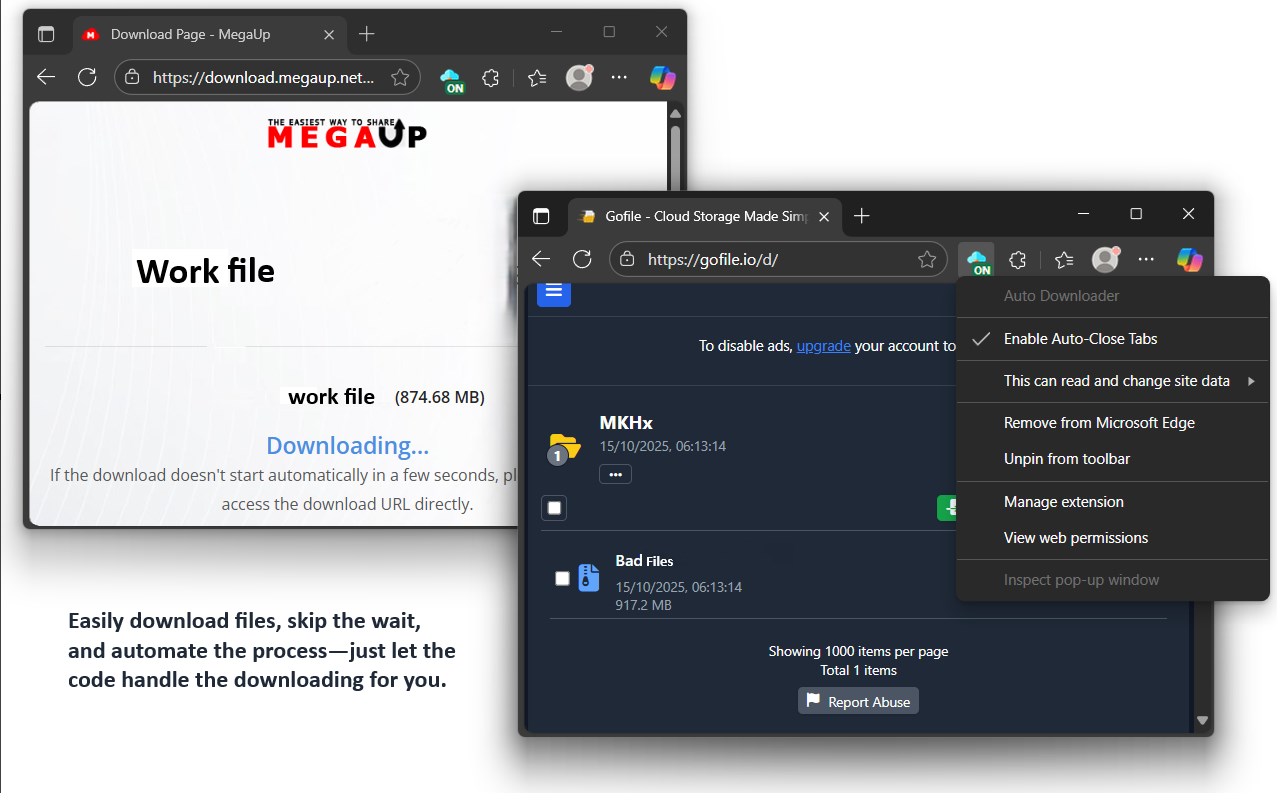
Task: Close the Gofile - Cloud Storage tab
Action: 825,216
